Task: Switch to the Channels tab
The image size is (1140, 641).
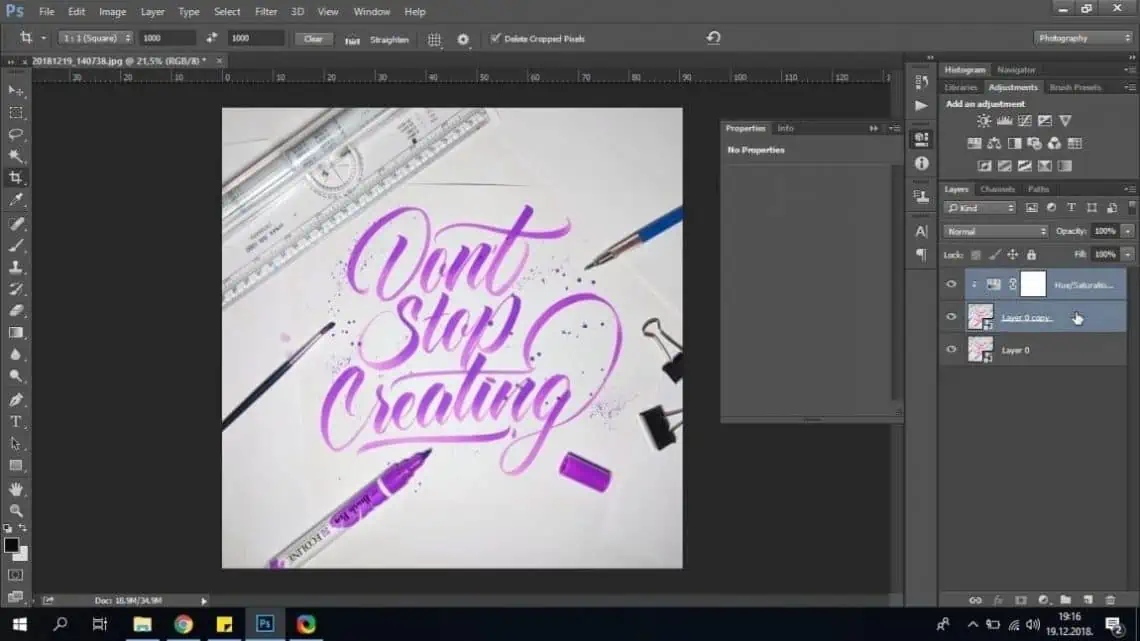Action: point(997,189)
